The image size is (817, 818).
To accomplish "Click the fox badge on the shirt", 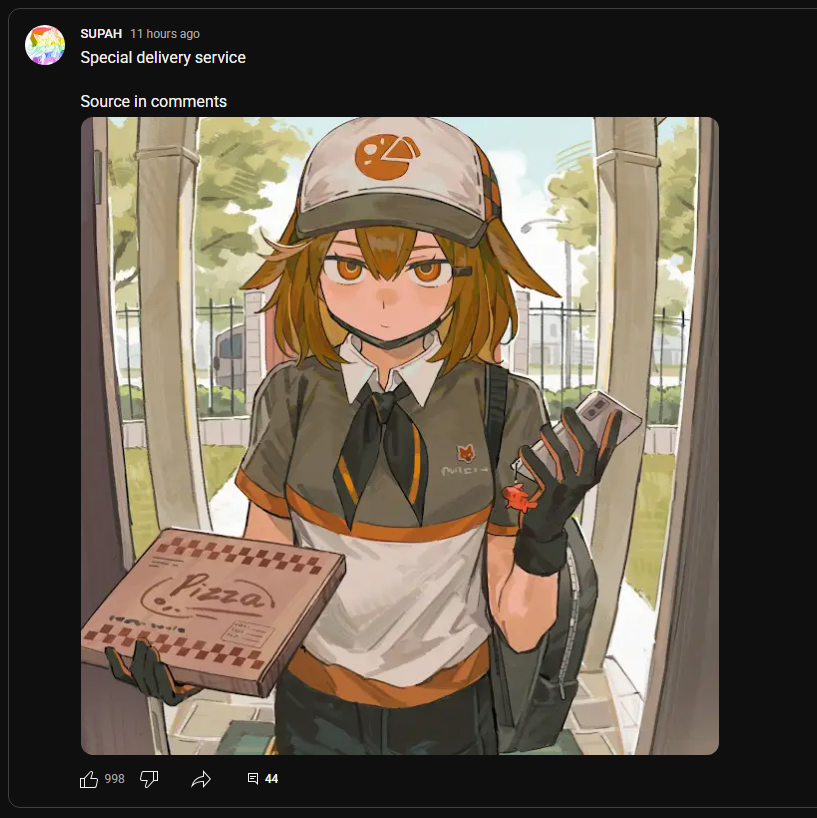I will pyautogui.click(x=465, y=454).
